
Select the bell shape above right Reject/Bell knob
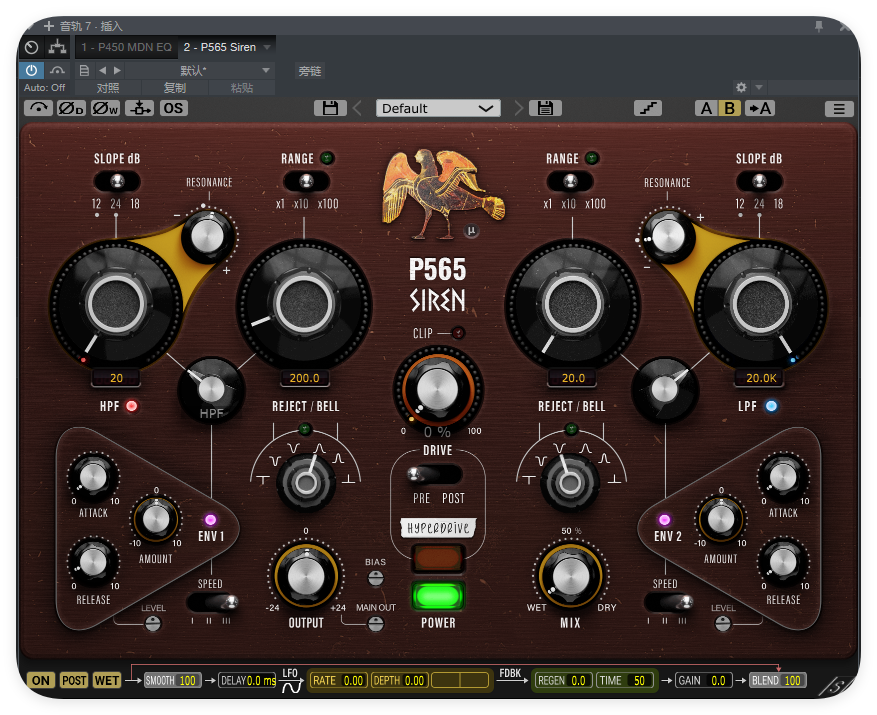coord(585,448)
